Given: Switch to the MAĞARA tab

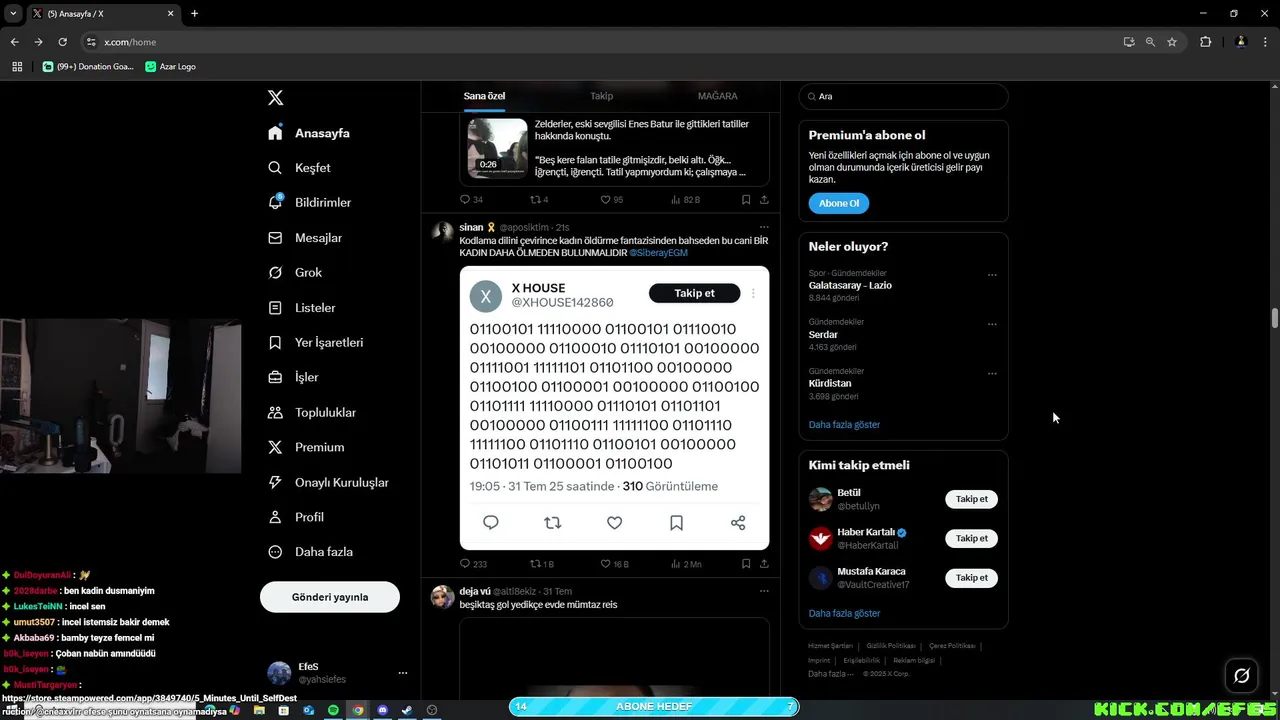Looking at the screenshot, I should point(717,96).
